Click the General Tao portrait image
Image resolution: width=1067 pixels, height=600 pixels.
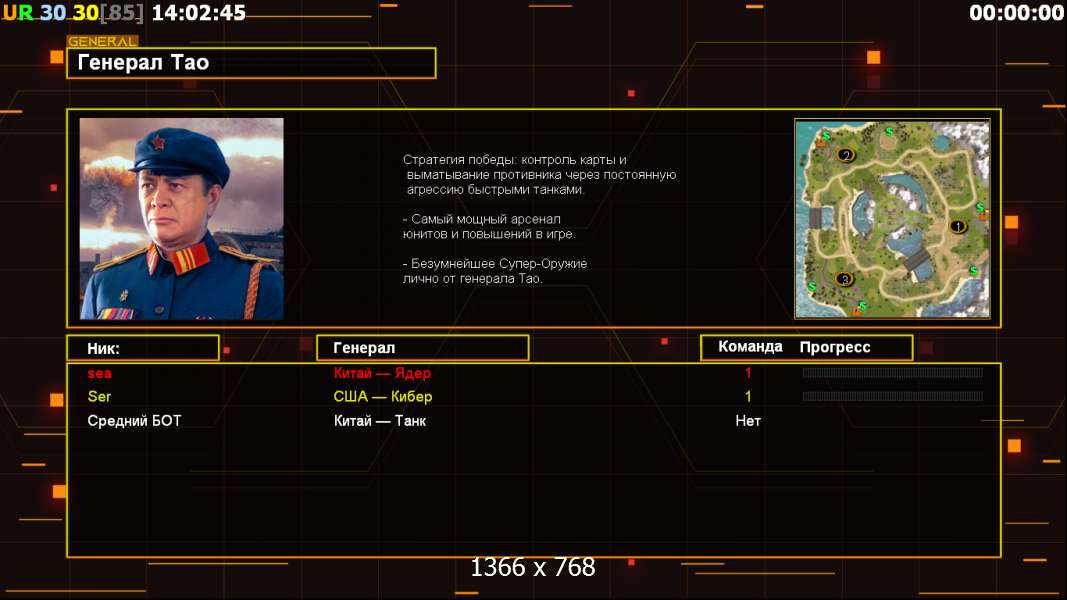(x=182, y=218)
